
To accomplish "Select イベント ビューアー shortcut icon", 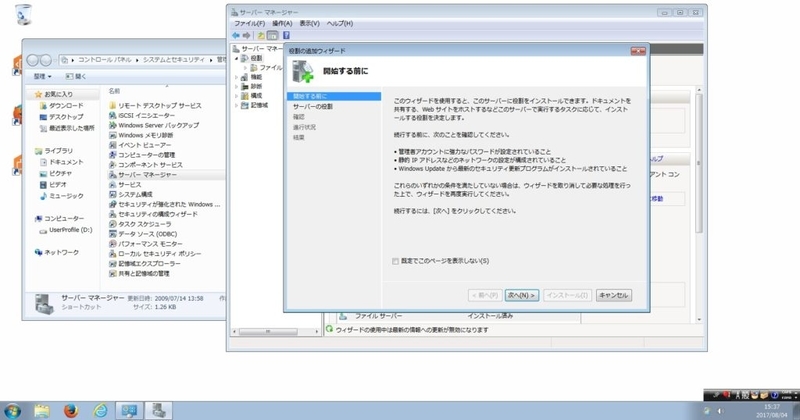I will point(113,145).
